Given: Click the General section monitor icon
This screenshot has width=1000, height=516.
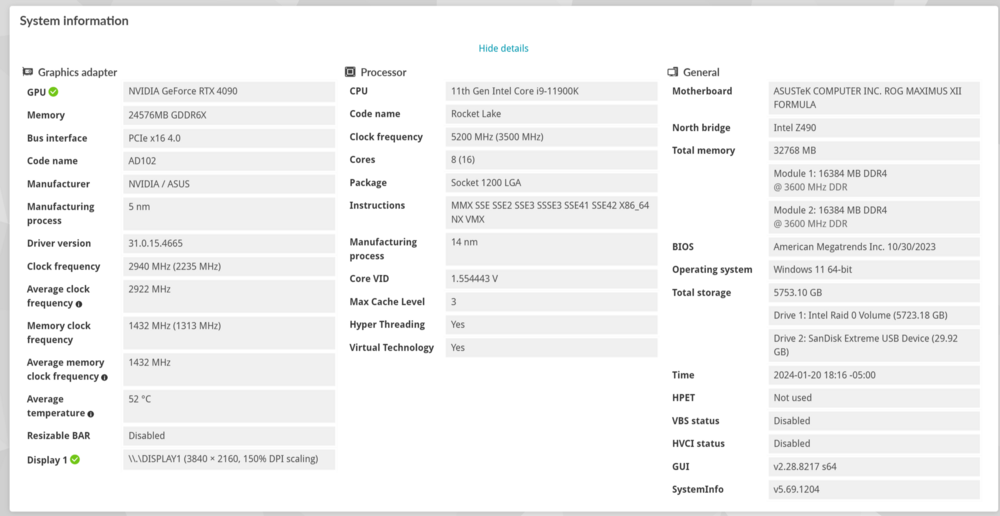Looking at the screenshot, I should [673, 72].
